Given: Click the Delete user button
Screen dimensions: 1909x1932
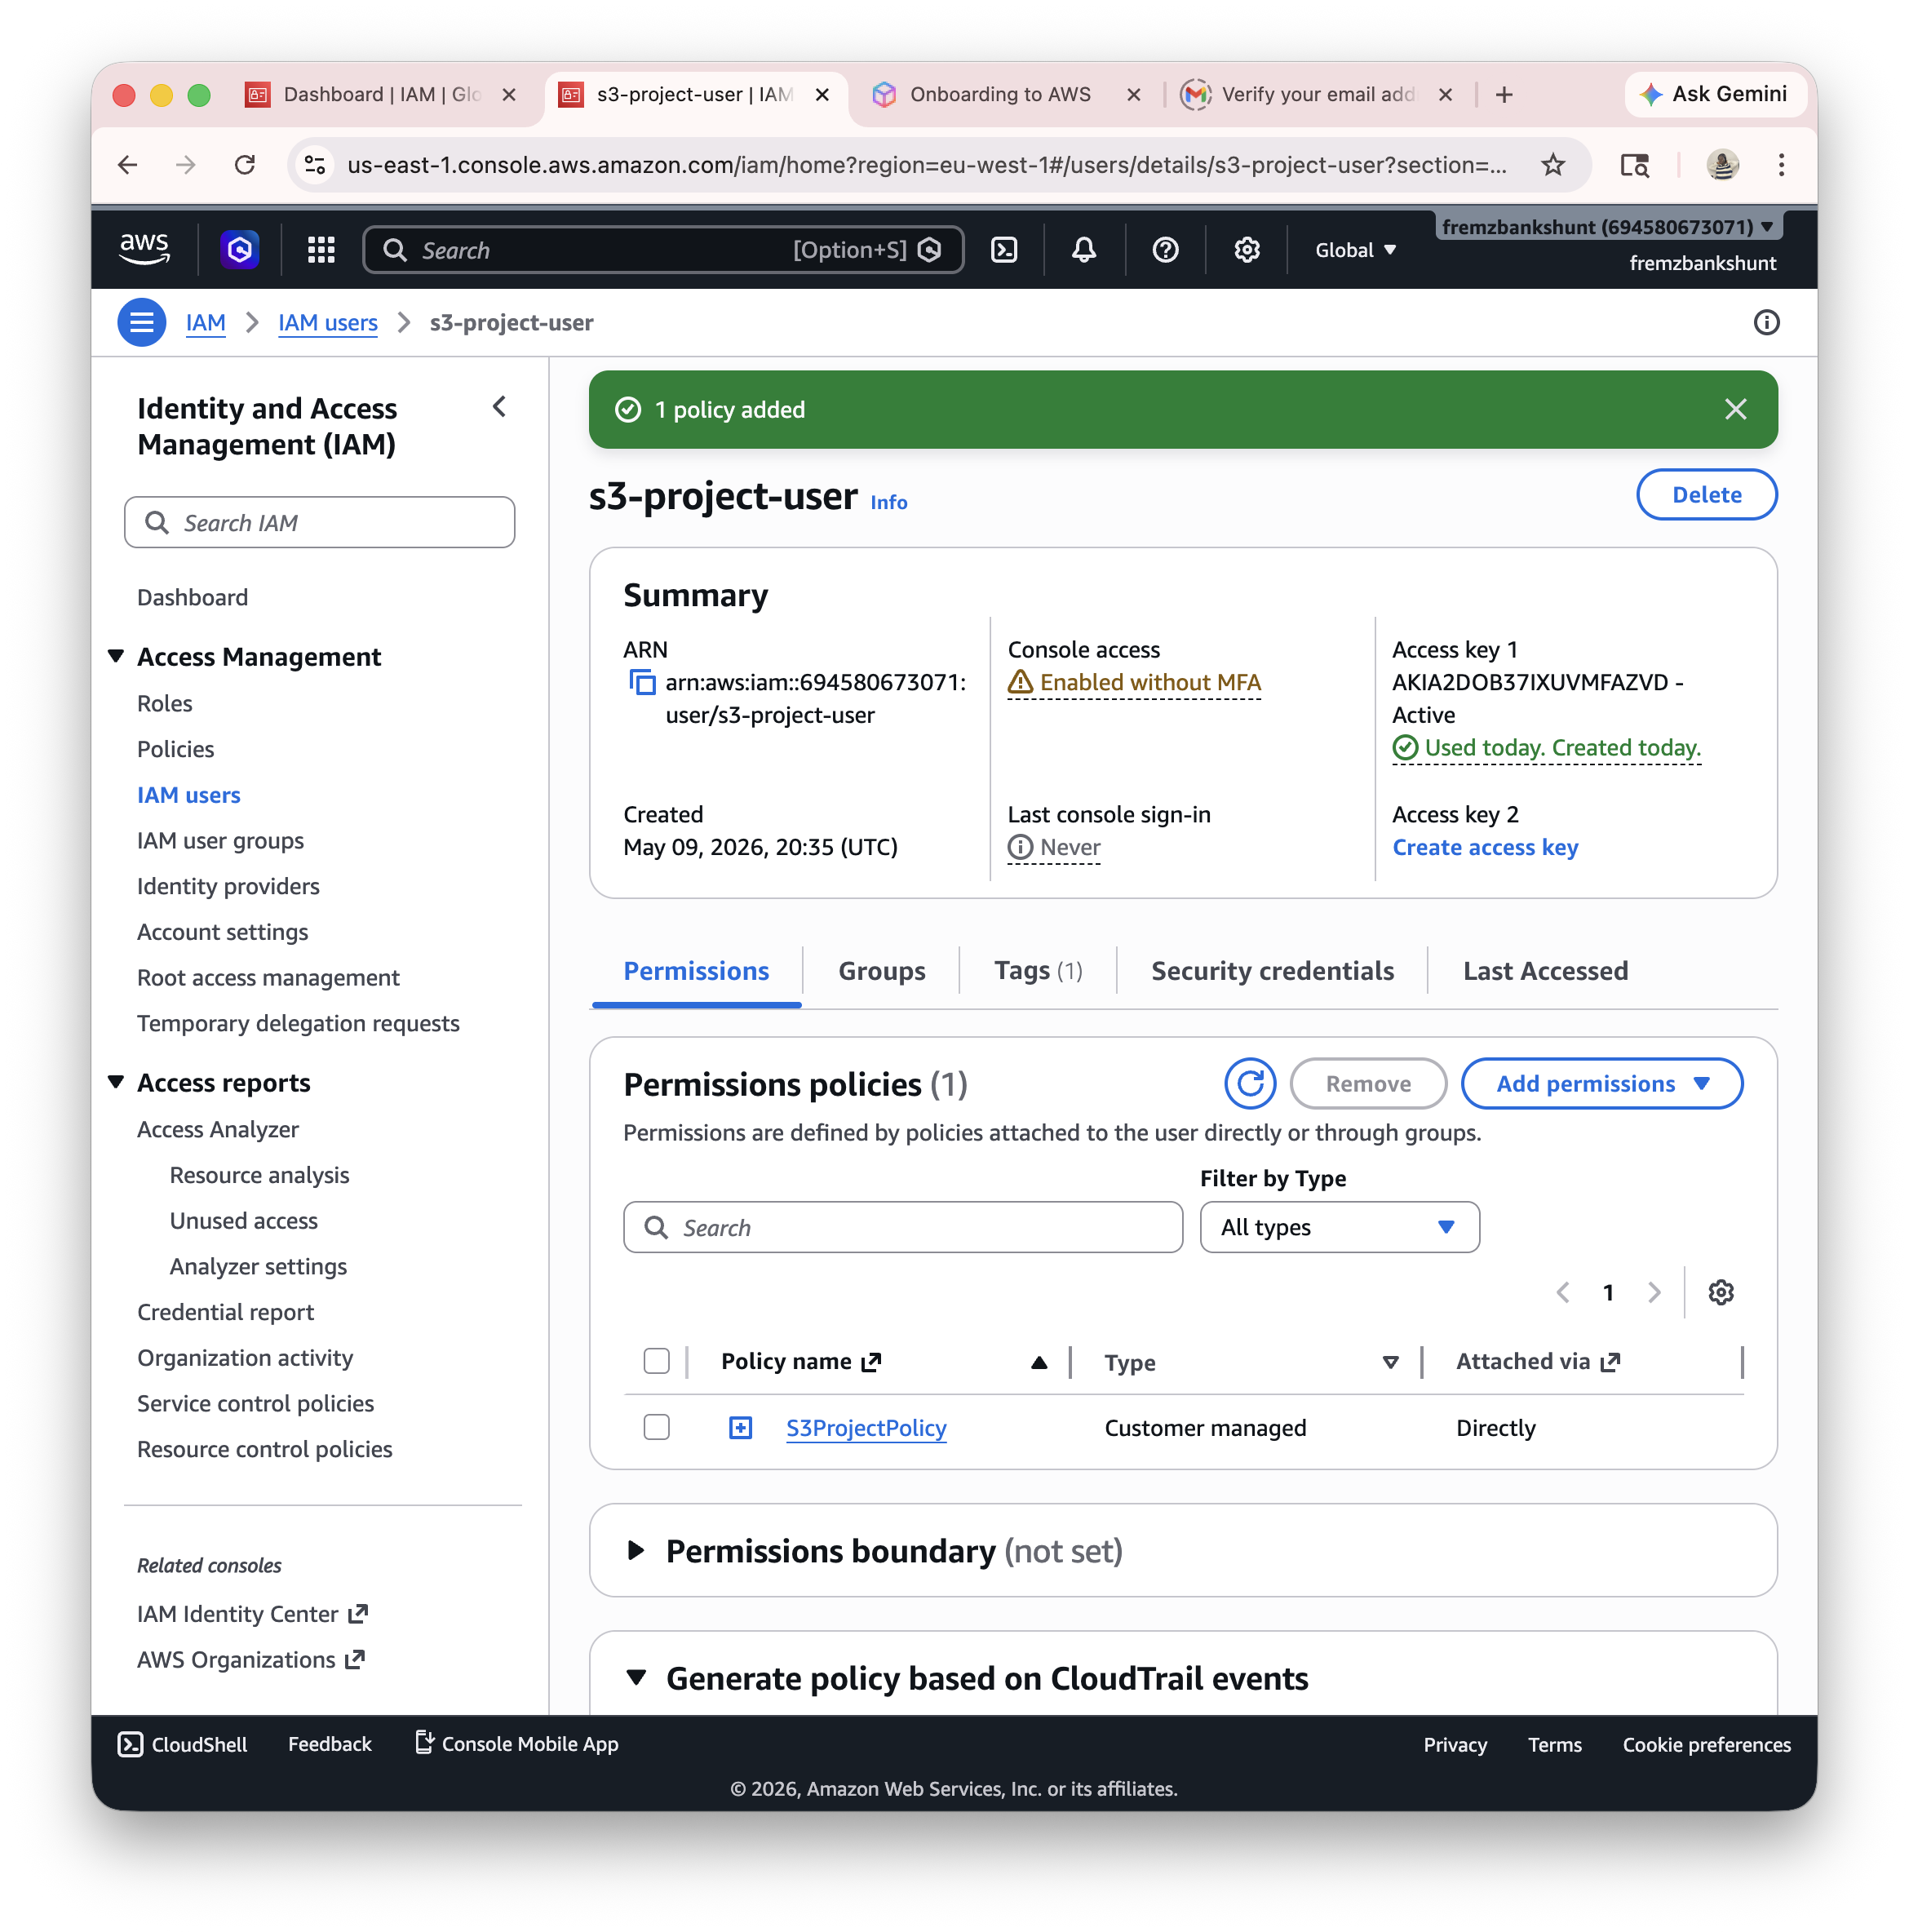Looking at the screenshot, I should (x=1706, y=494).
